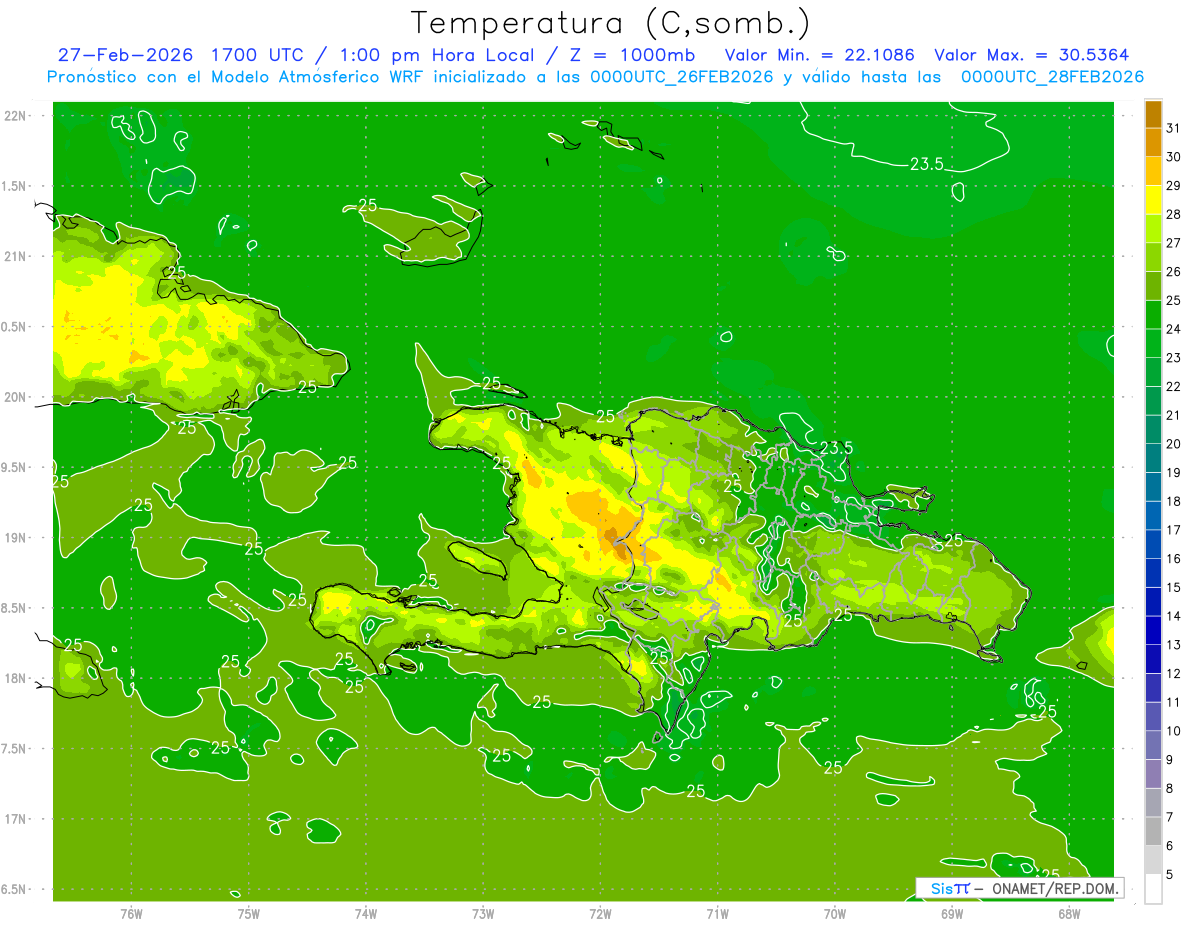This screenshot has width=1200, height=927.
Task: Click the '70W' longitude axis label
Action: pos(835,913)
